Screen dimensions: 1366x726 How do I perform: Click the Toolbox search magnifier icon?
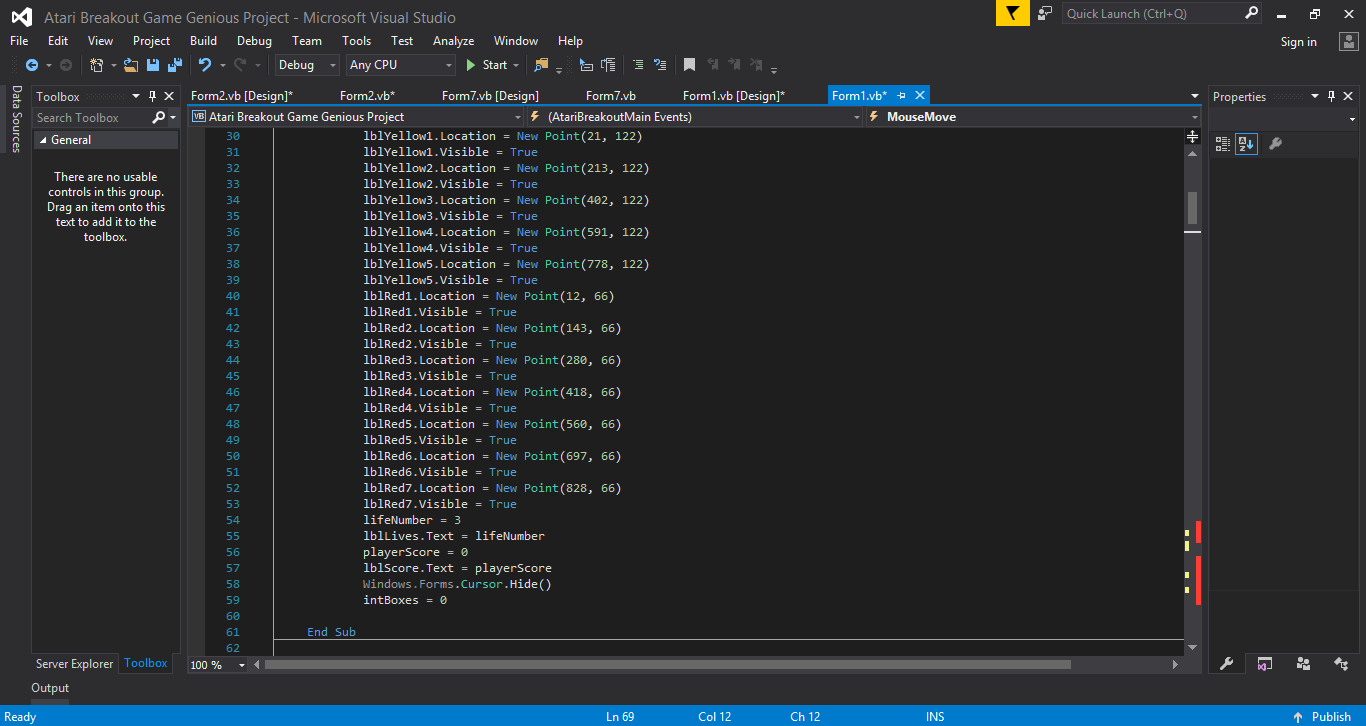[x=159, y=118]
